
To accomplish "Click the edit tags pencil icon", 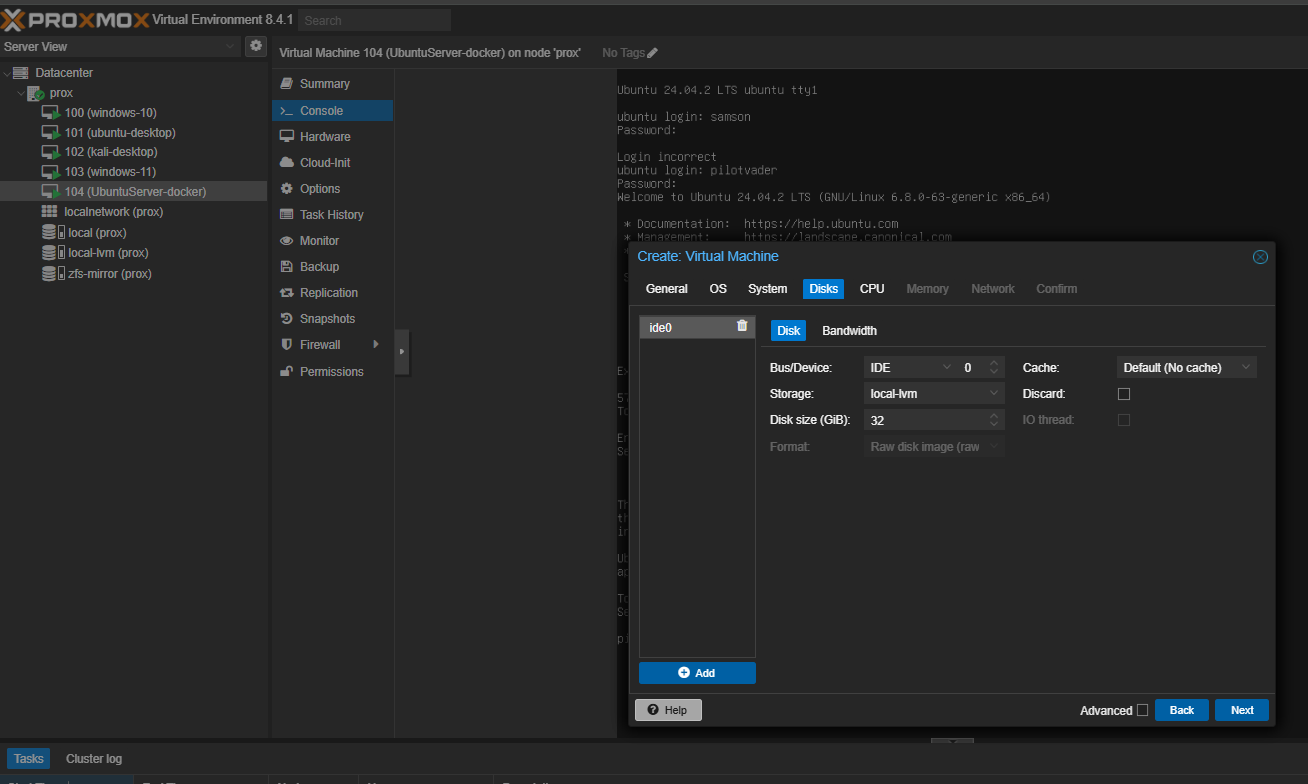I will [x=653, y=53].
